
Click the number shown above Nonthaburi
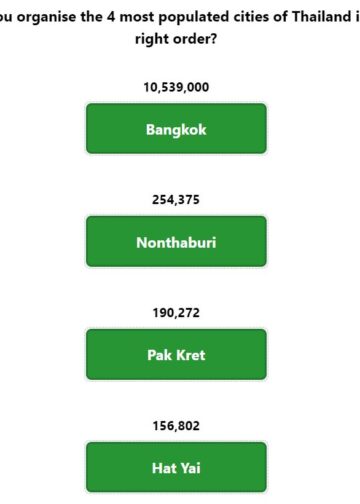coord(176,200)
